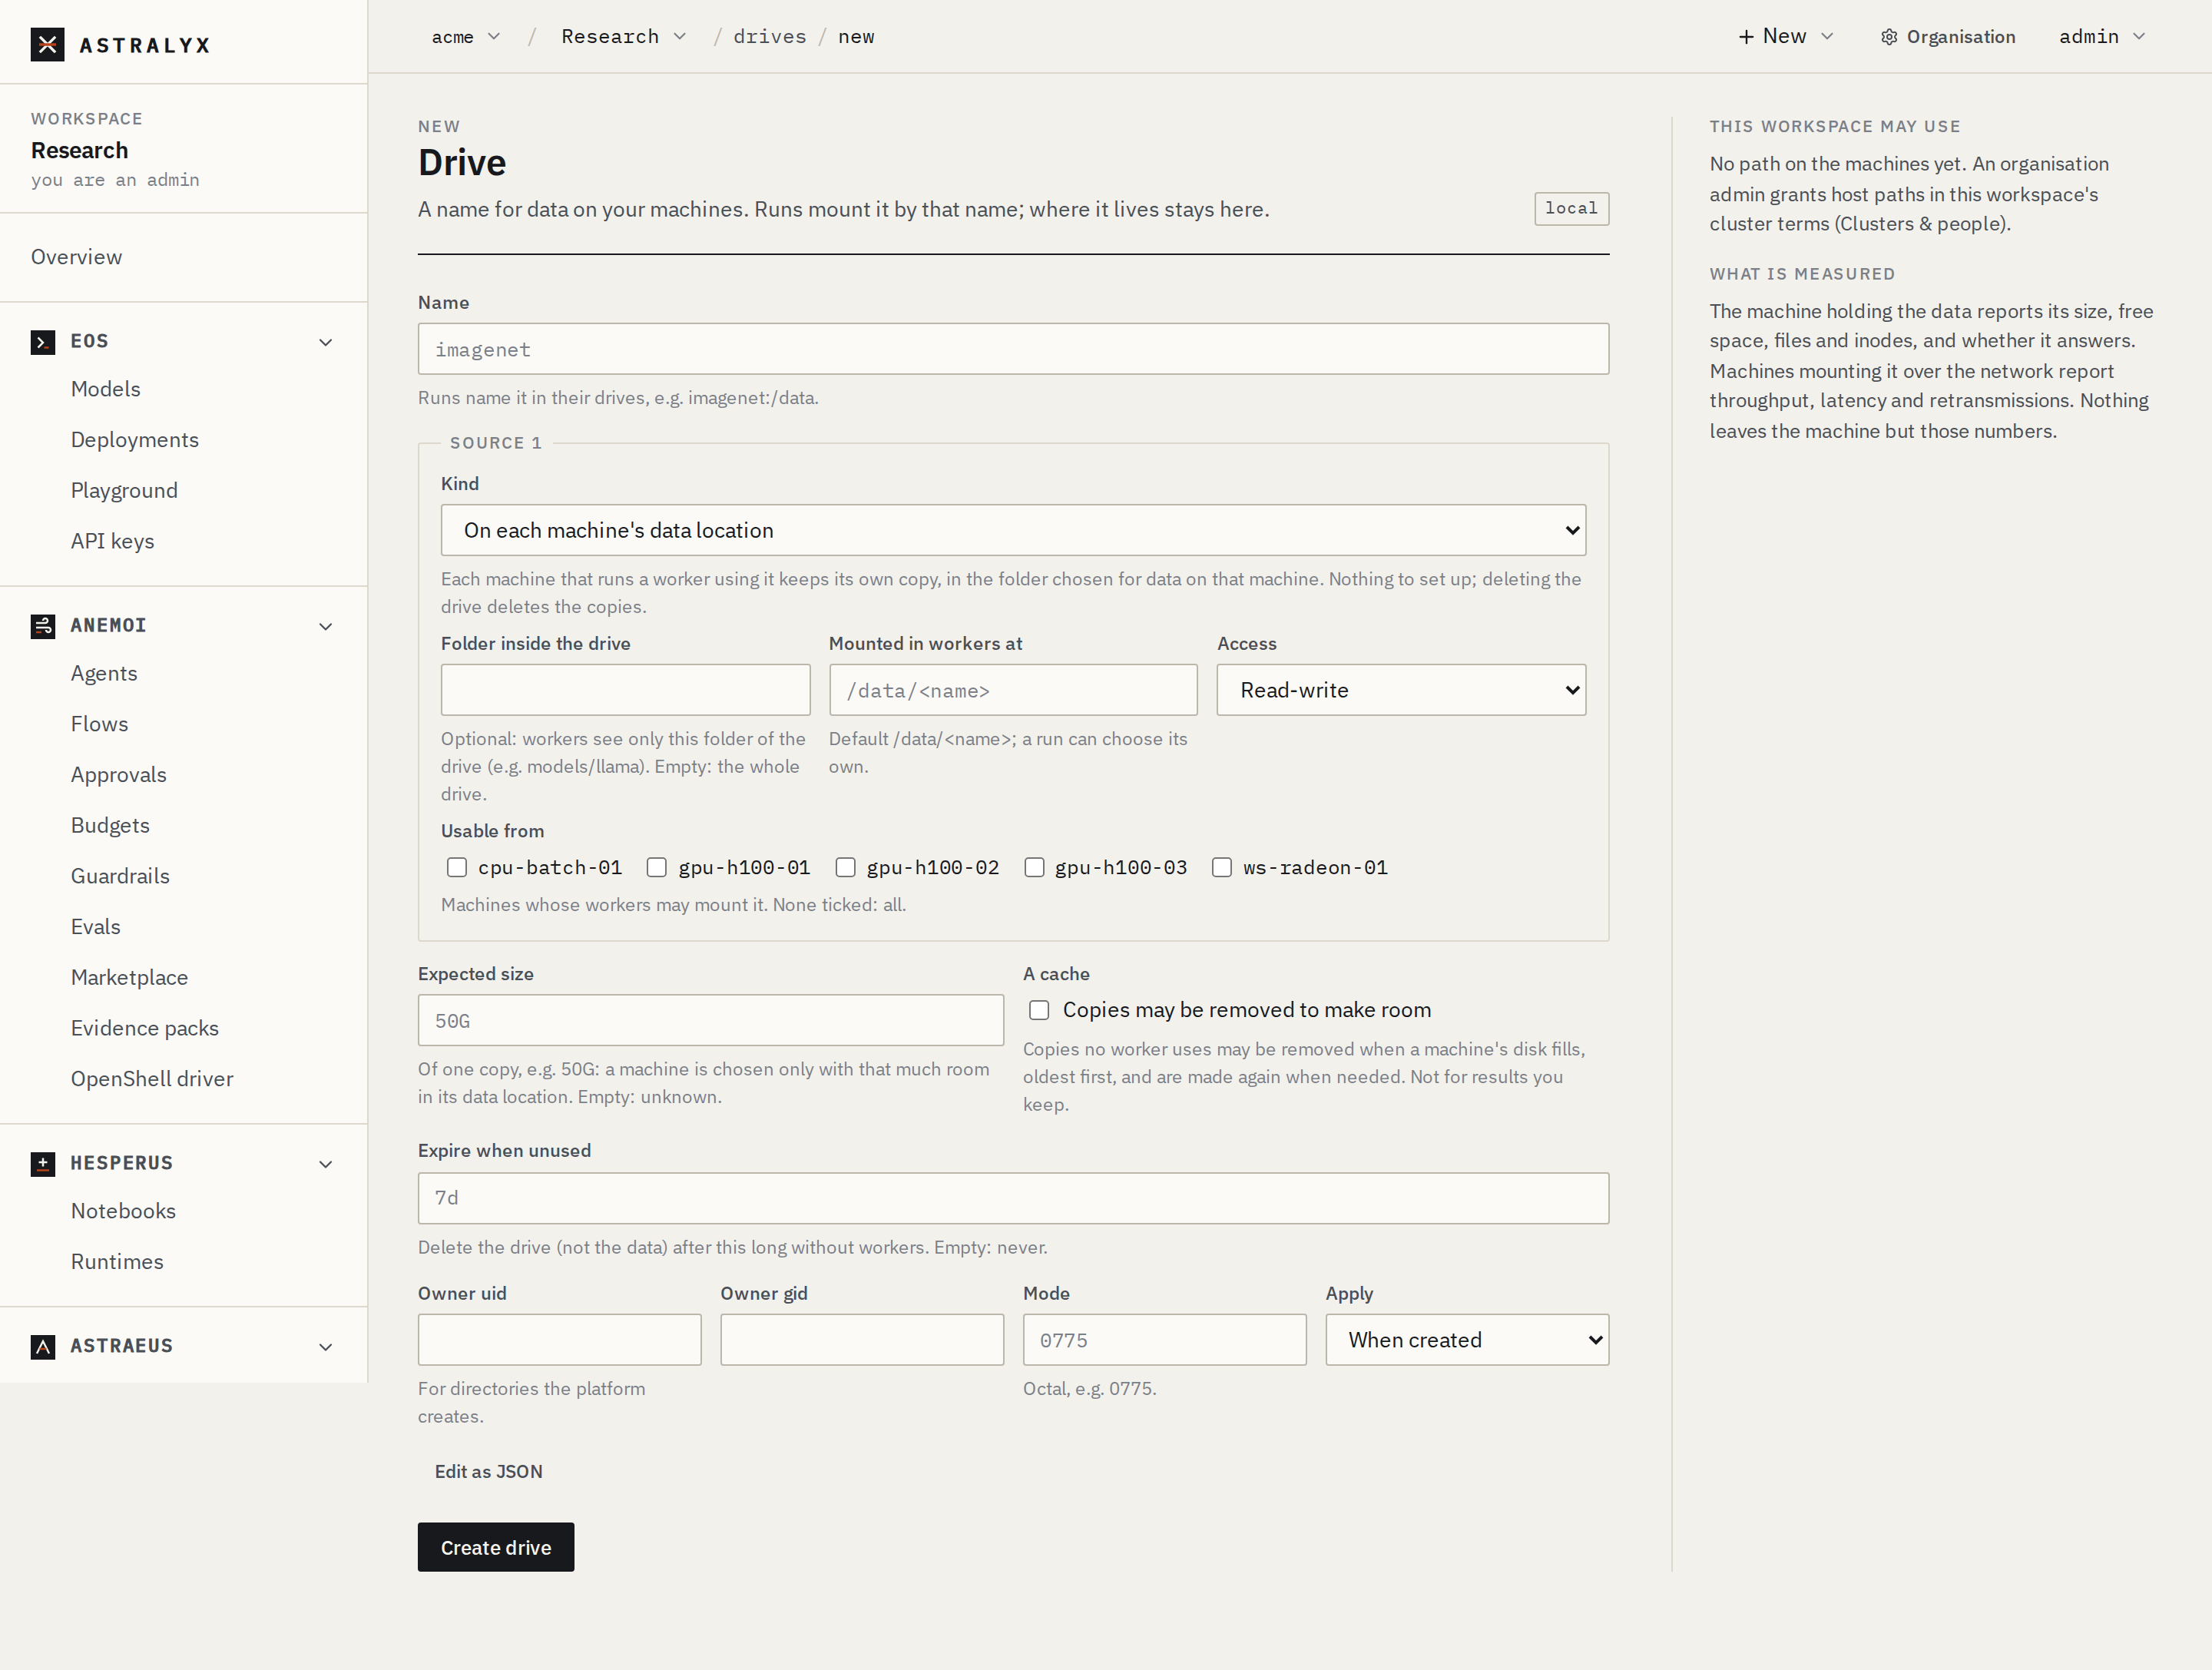Open API keys page
This screenshot has height=1670, width=2212.
tap(112, 541)
